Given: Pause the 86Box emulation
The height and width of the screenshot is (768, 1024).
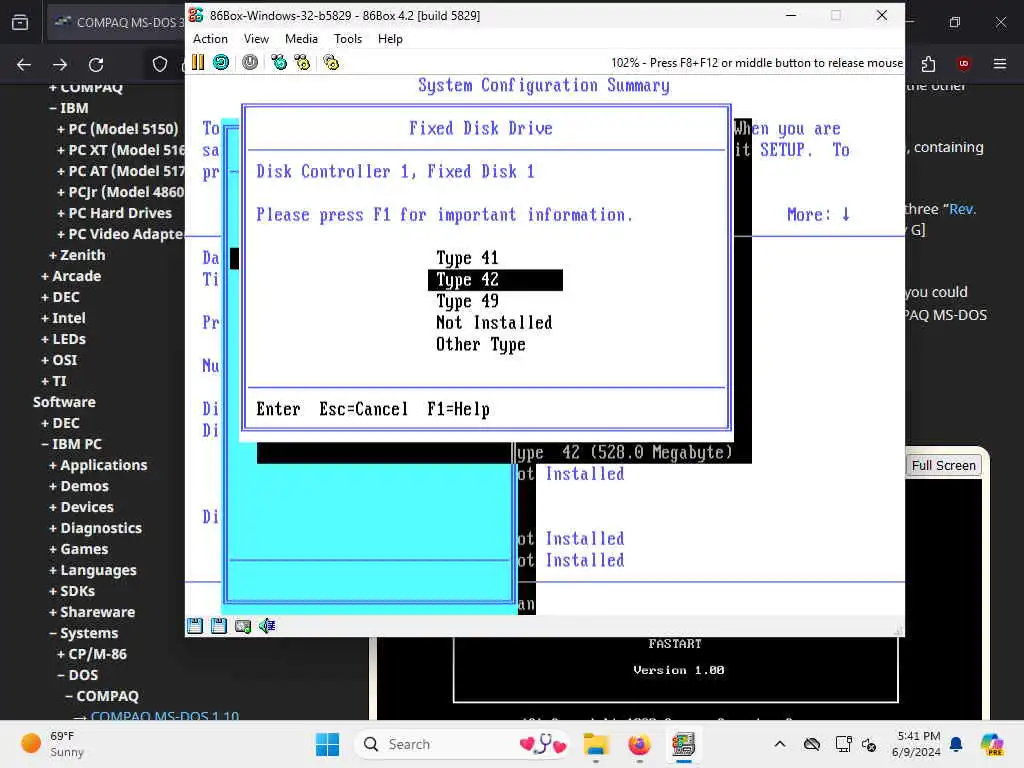Looking at the screenshot, I should 198,63.
